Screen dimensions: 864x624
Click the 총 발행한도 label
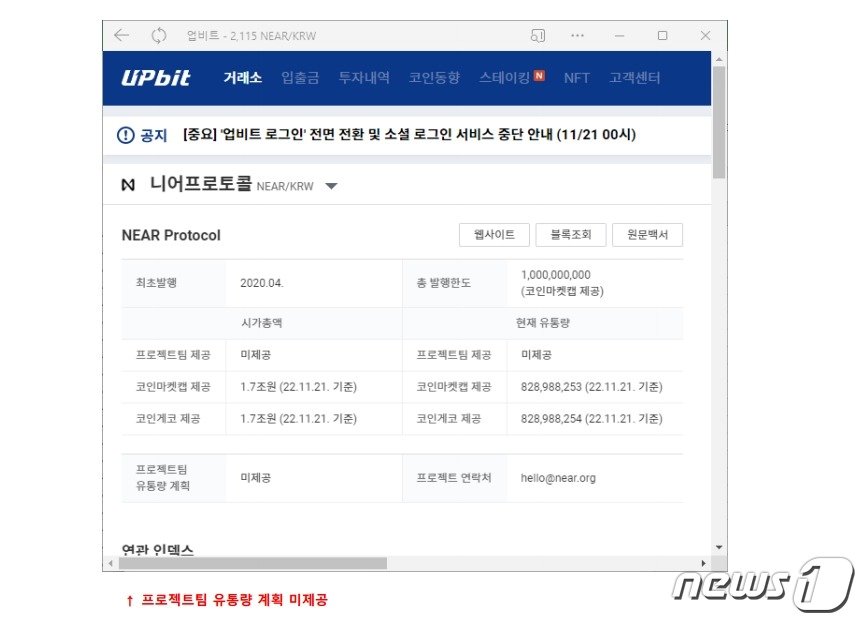tap(444, 283)
